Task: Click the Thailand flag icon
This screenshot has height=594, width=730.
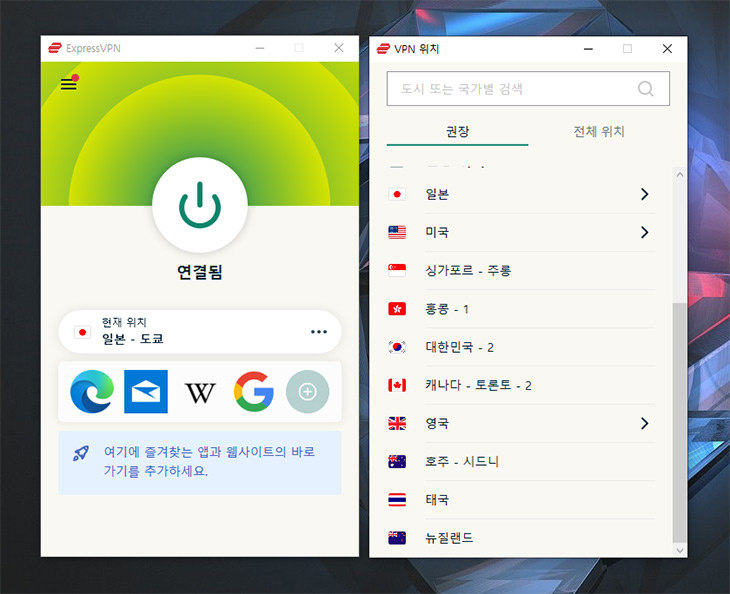Action: pos(397,500)
